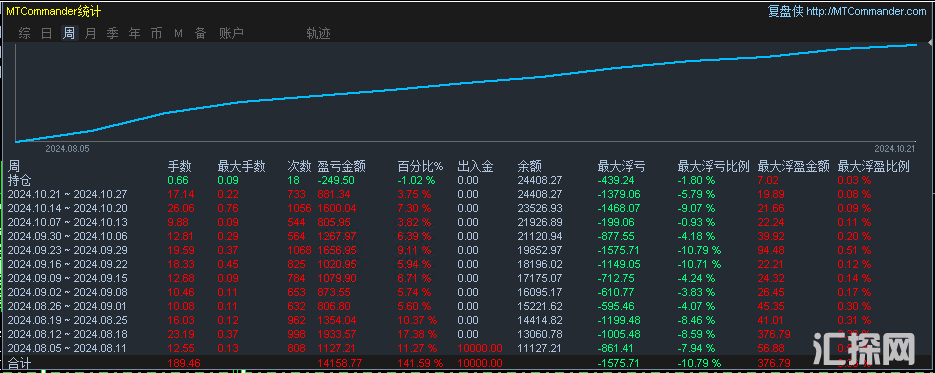
Task: Switch to the 月 monthly tab
Action: point(91,33)
